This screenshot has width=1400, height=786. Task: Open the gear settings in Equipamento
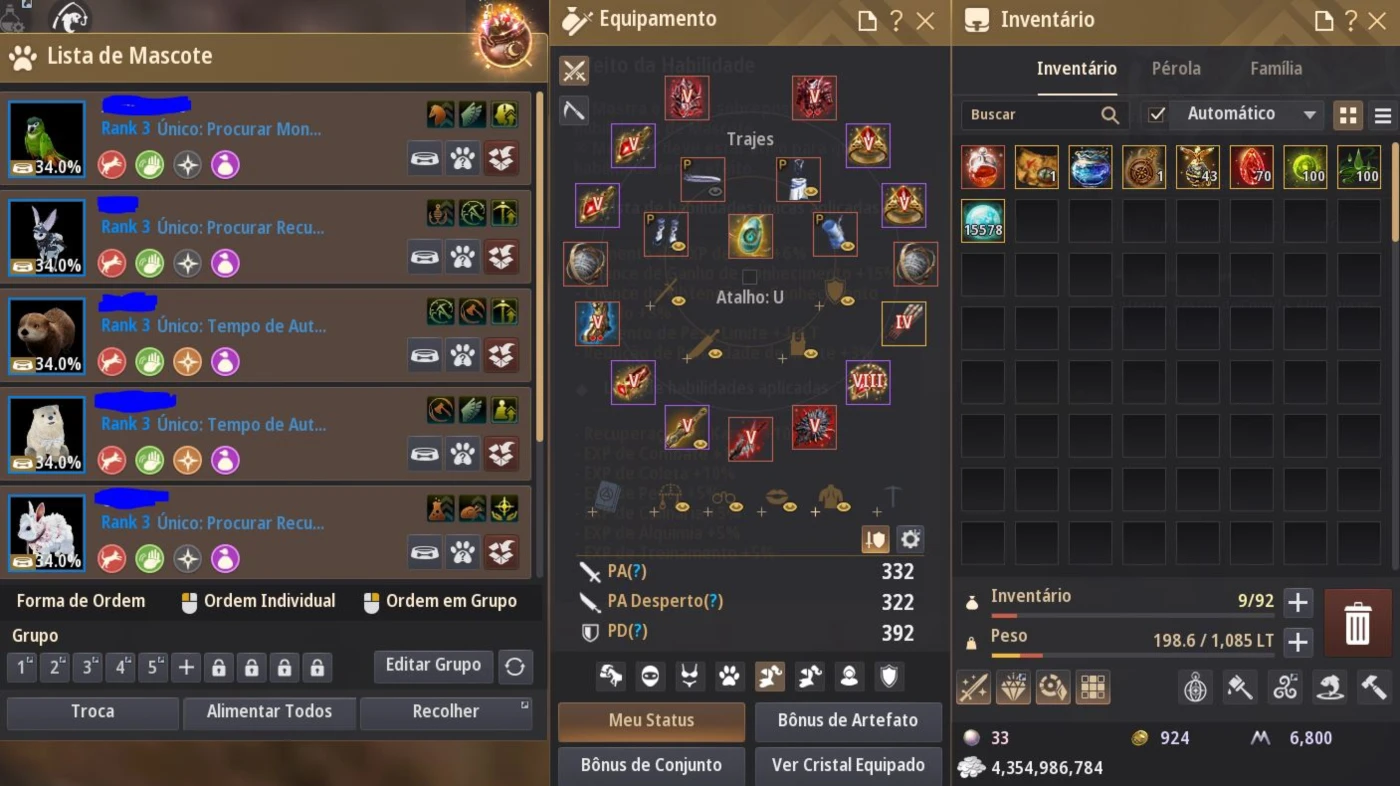910,540
